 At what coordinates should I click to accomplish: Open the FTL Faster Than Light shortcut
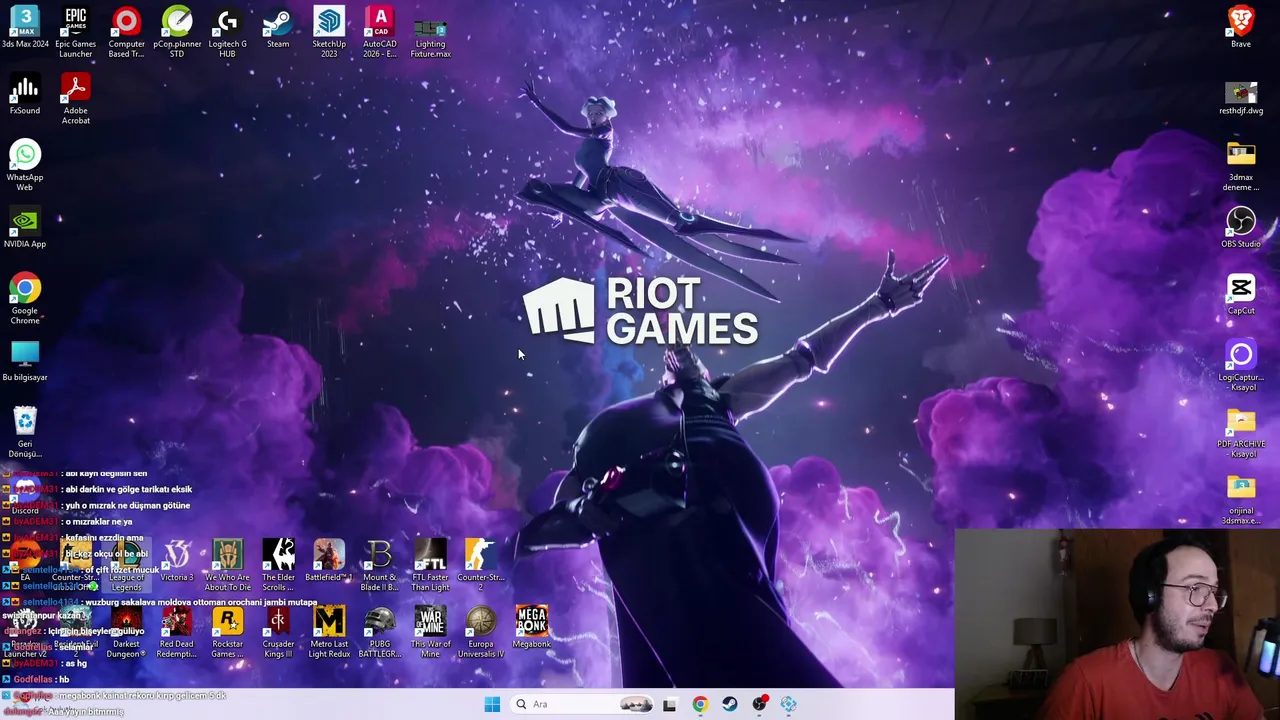430,565
